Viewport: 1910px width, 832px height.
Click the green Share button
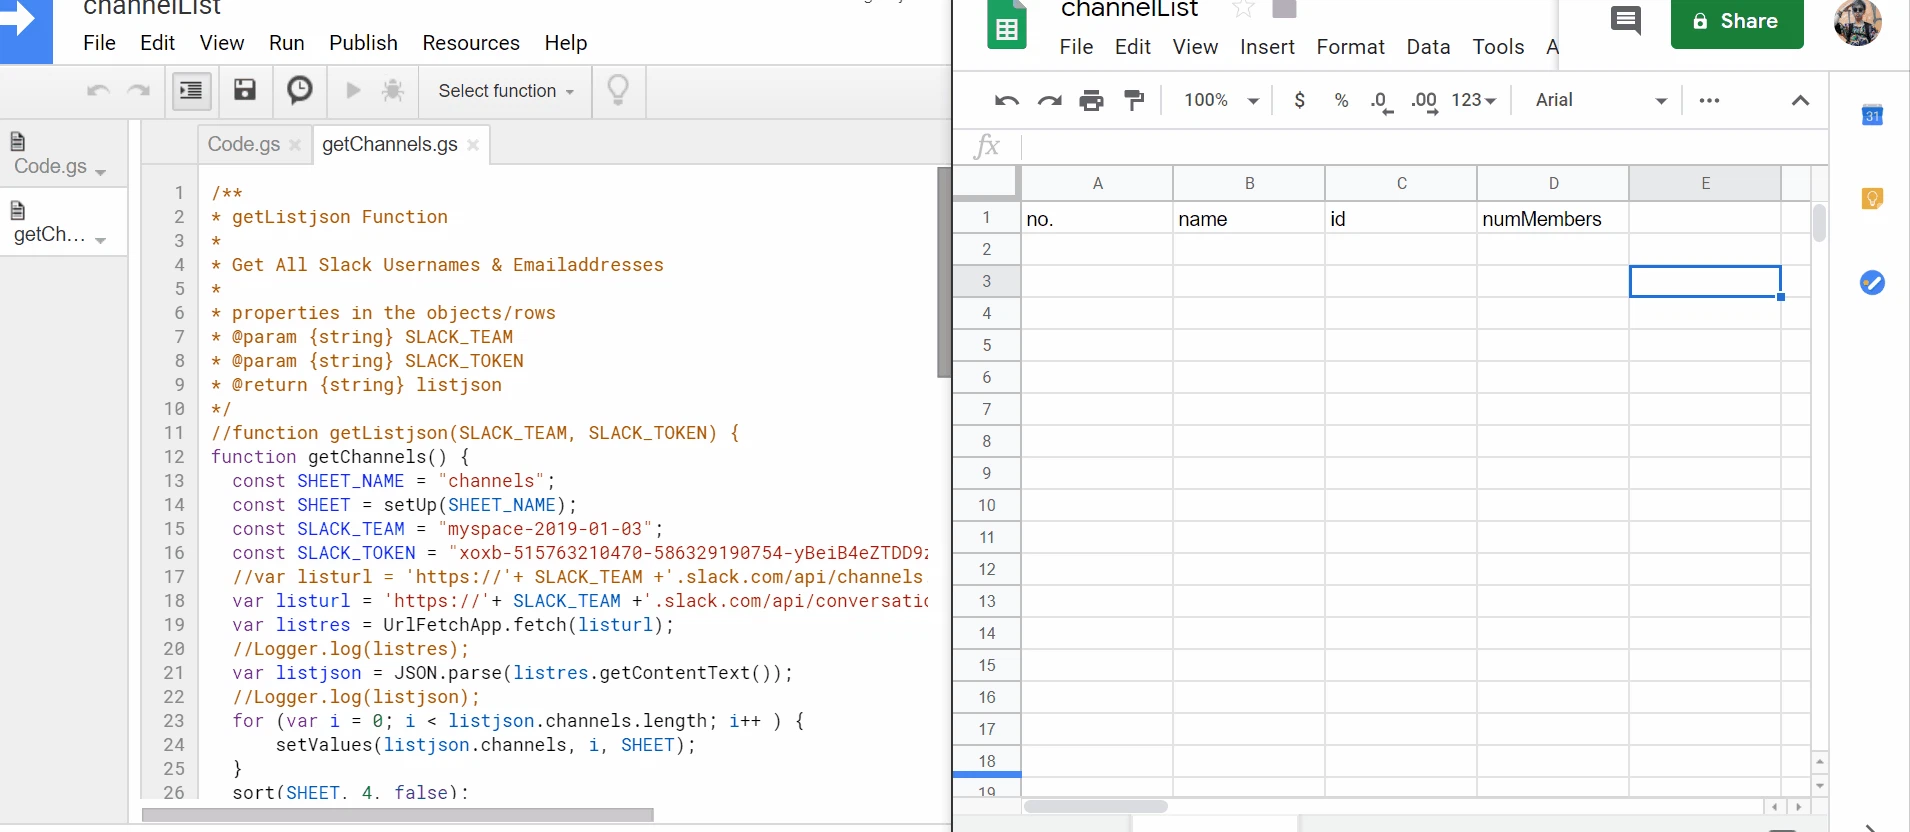coord(1737,22)
